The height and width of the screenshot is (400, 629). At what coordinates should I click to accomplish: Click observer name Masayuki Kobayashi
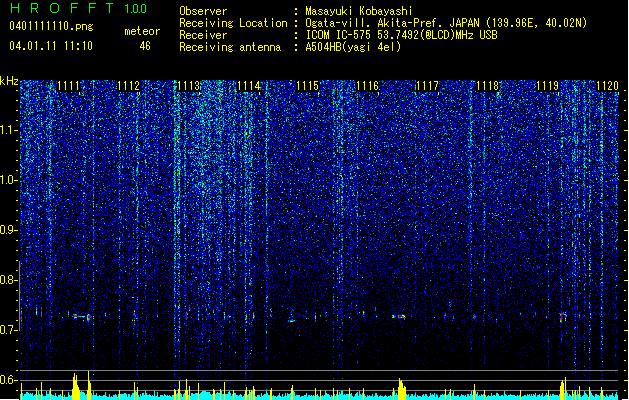[x=359, y=11]
